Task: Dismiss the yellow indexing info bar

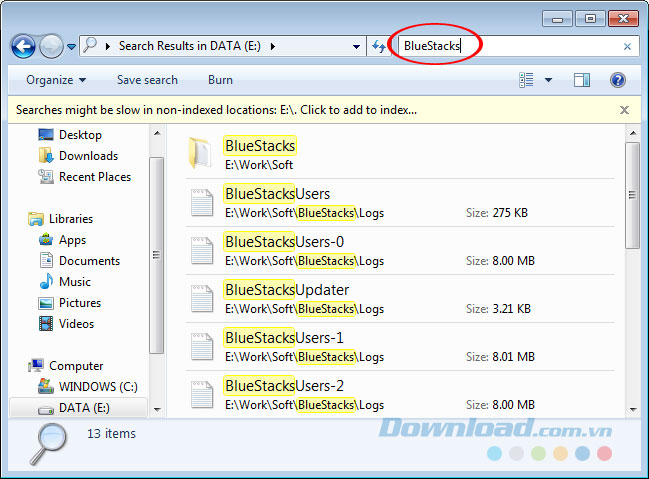Action: [624, 110]
